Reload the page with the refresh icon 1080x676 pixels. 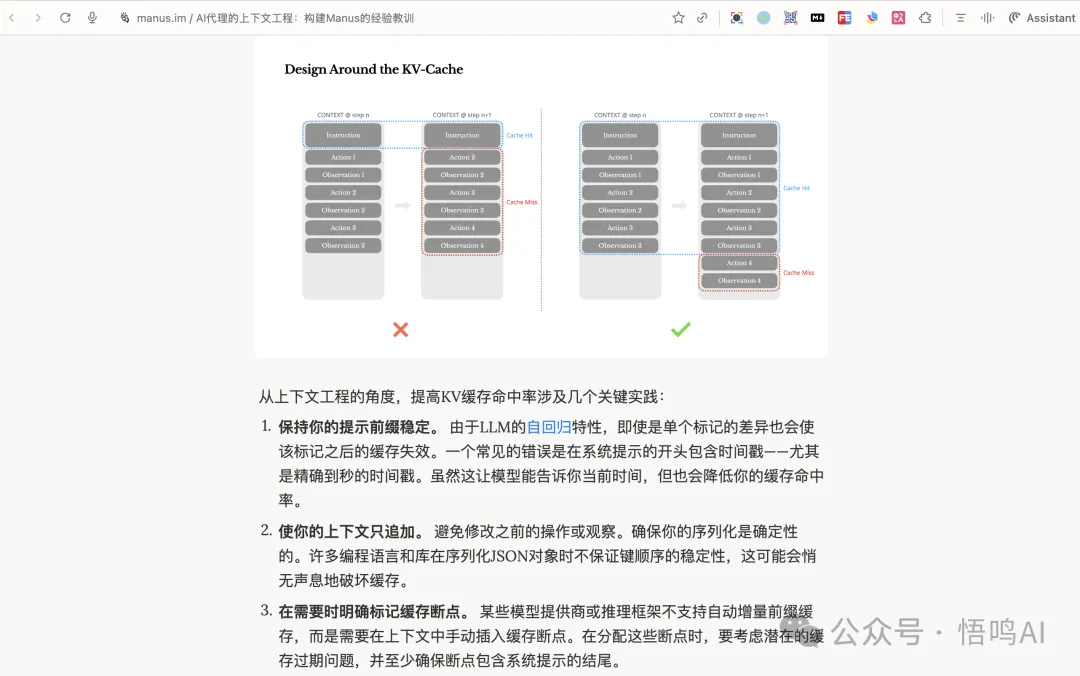click(x=65, y=18)
